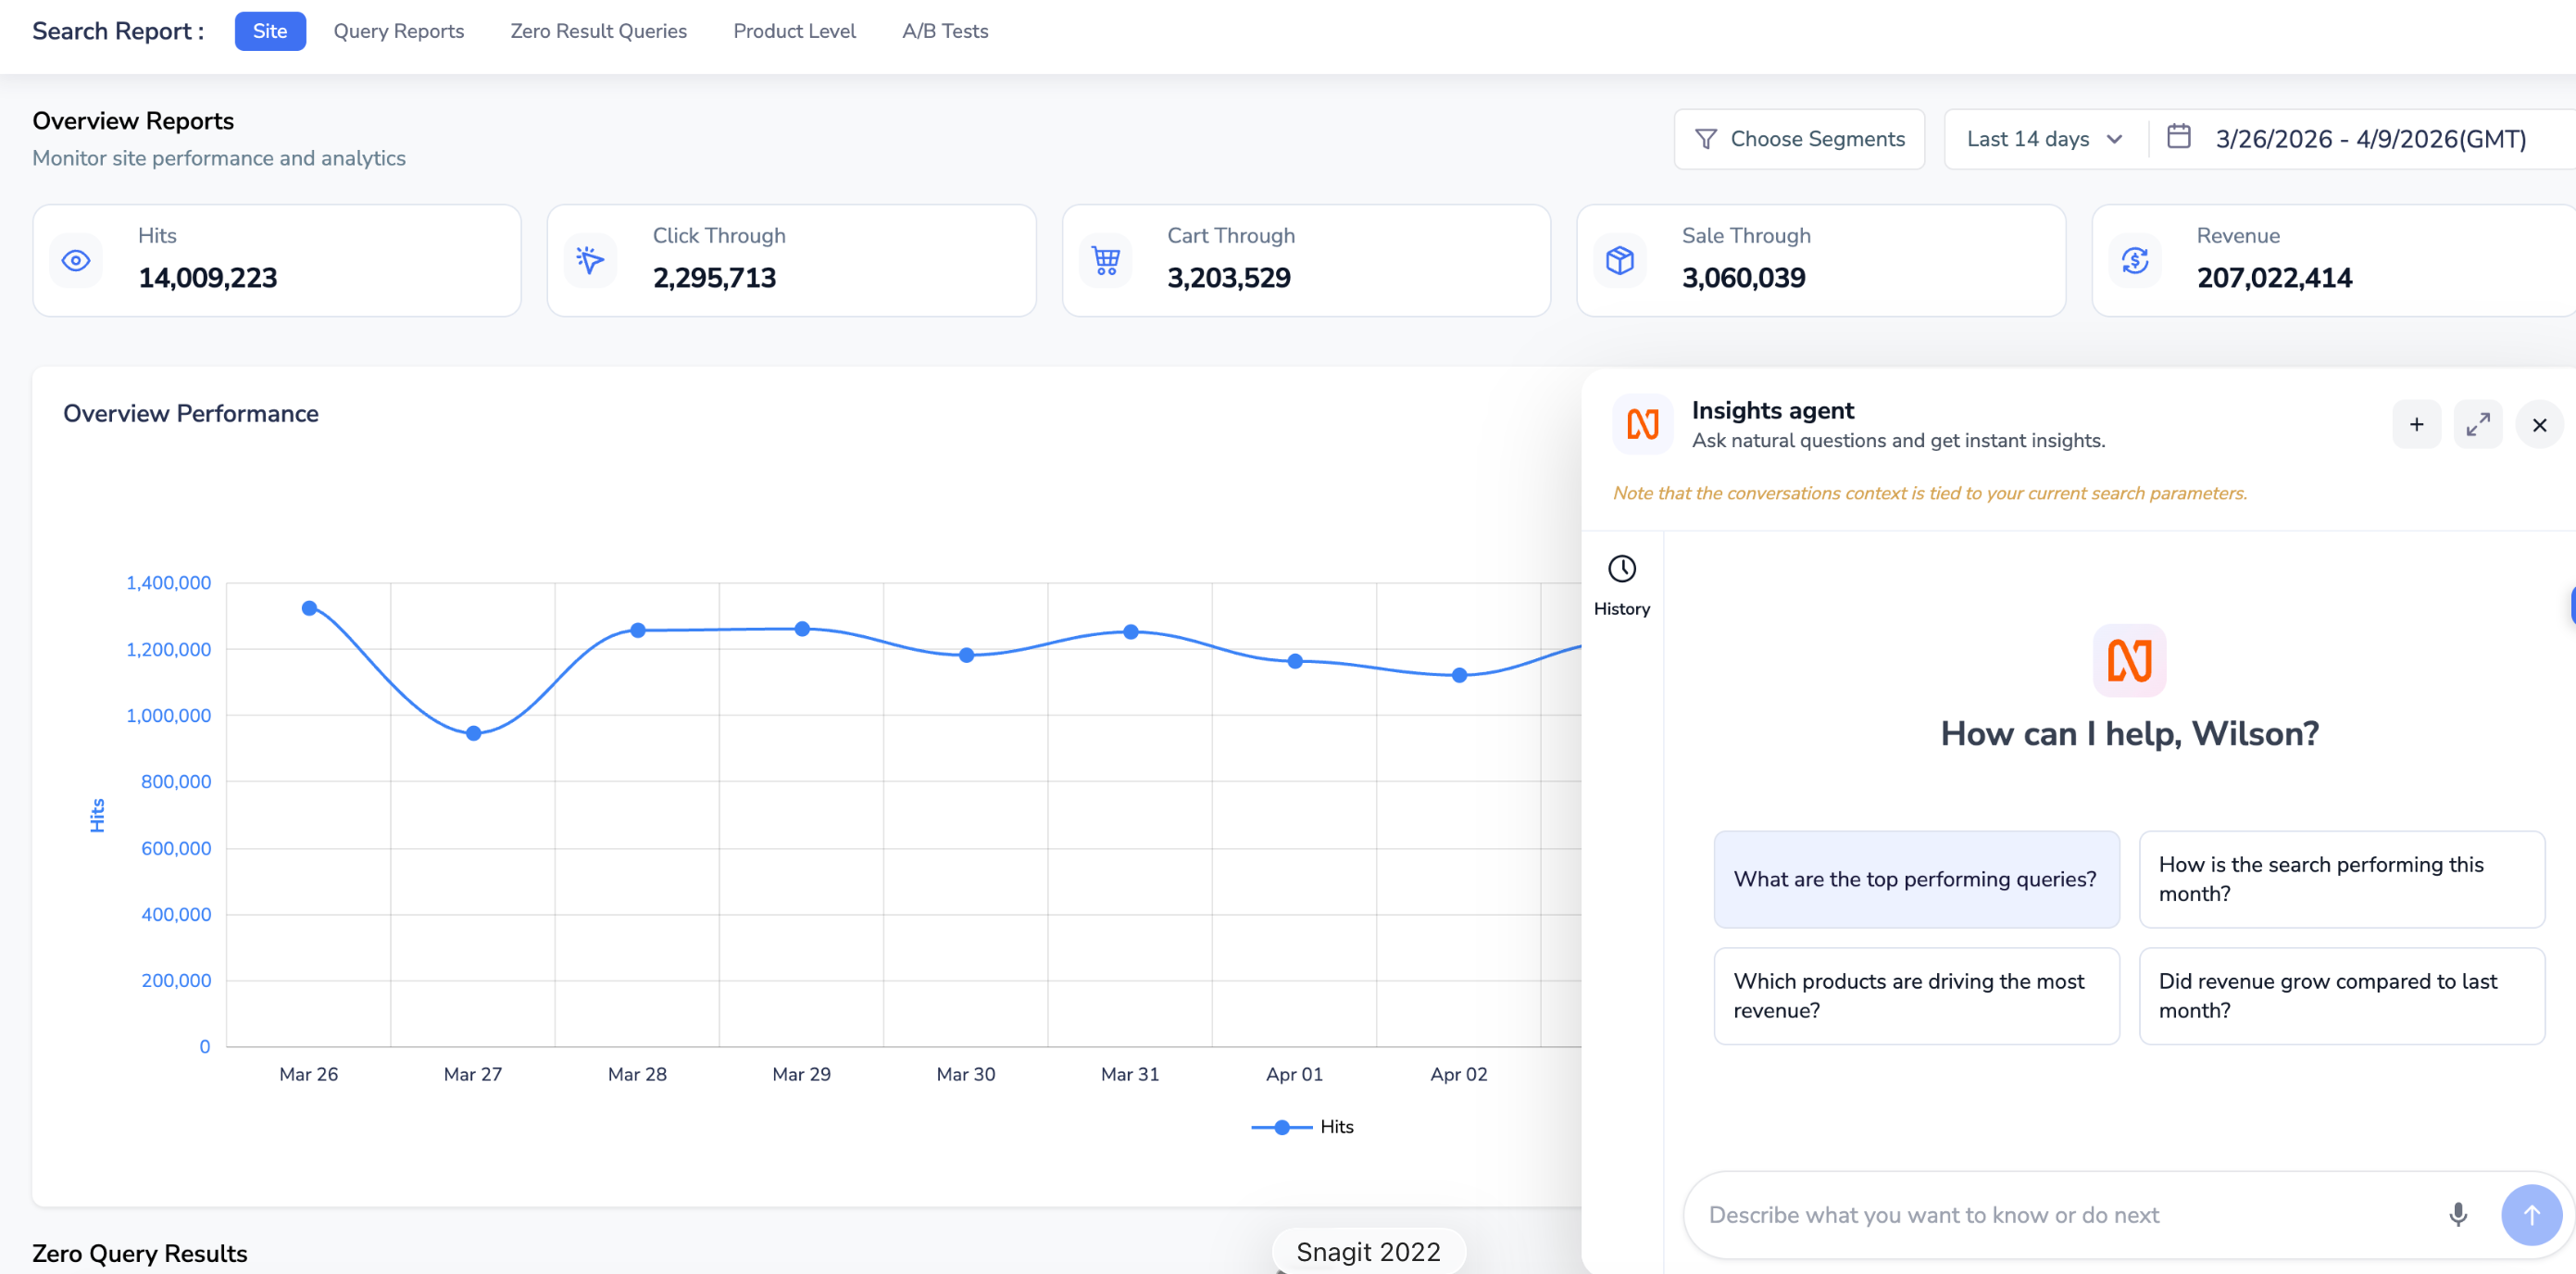The image size is (2576, 1274).
Task: Send message with arrow button
Action: coord(2530,1214)
